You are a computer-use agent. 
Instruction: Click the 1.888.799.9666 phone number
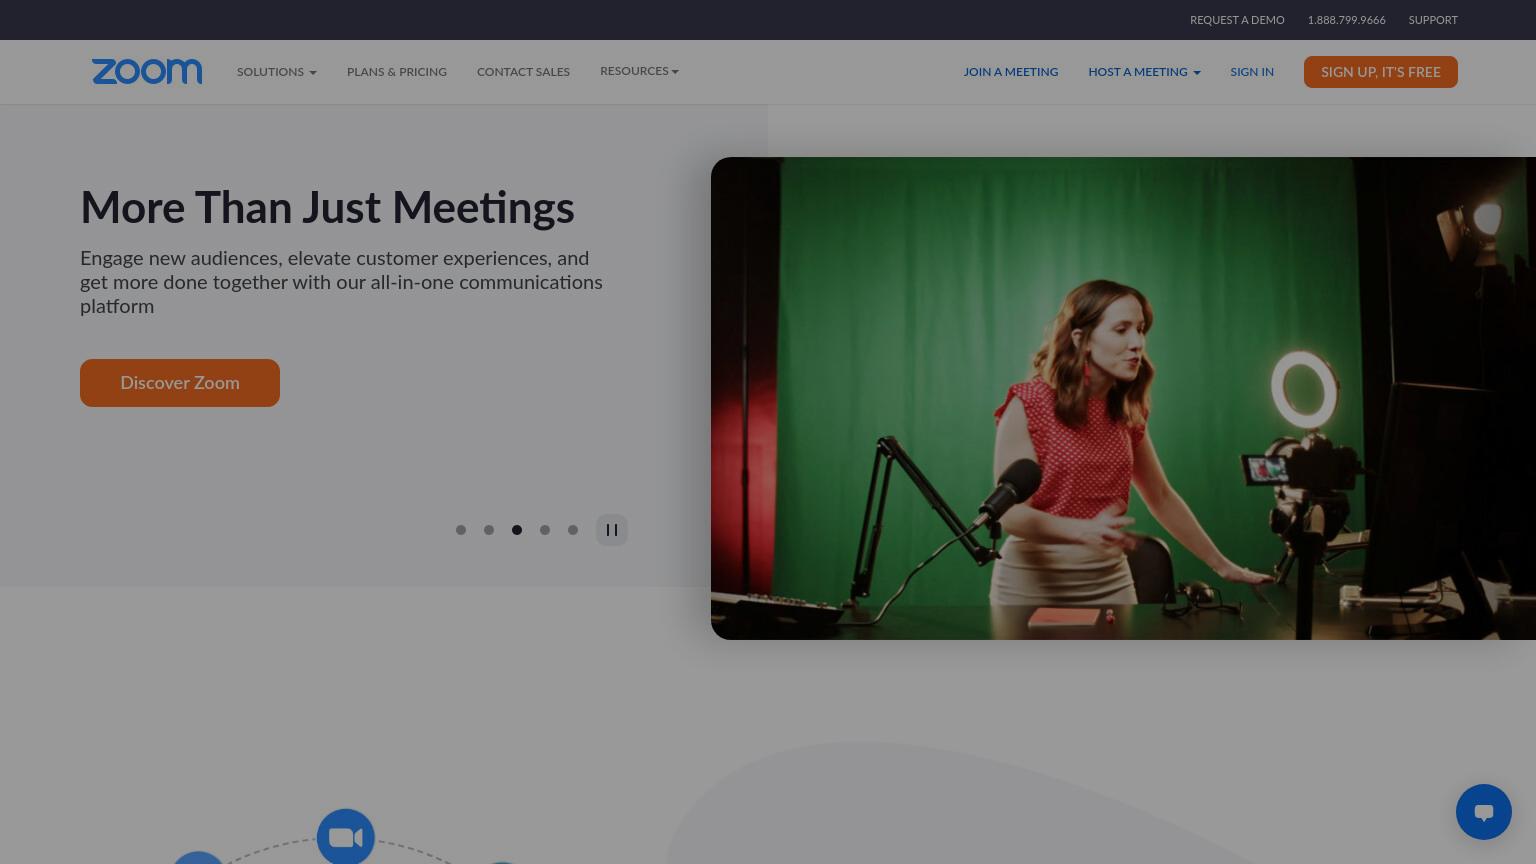pos(1346,20)
